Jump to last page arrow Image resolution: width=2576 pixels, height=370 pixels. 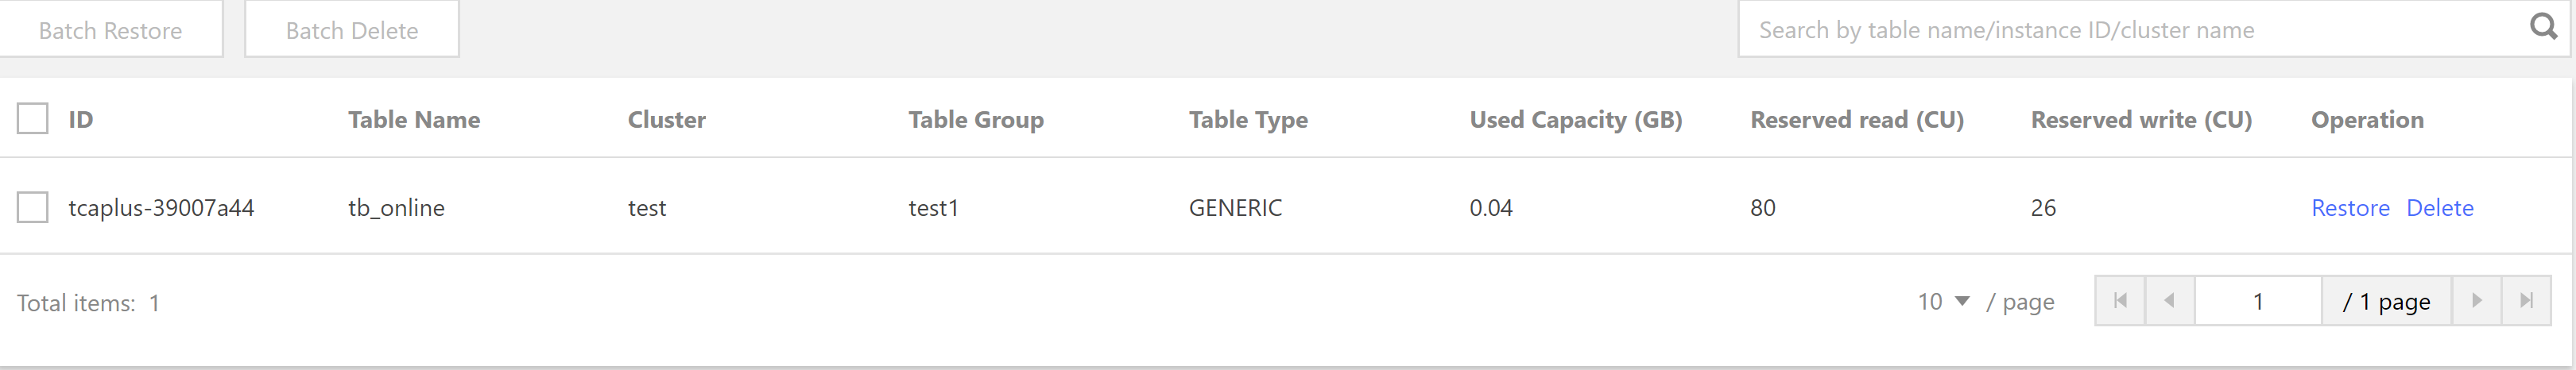[2526, 301]
